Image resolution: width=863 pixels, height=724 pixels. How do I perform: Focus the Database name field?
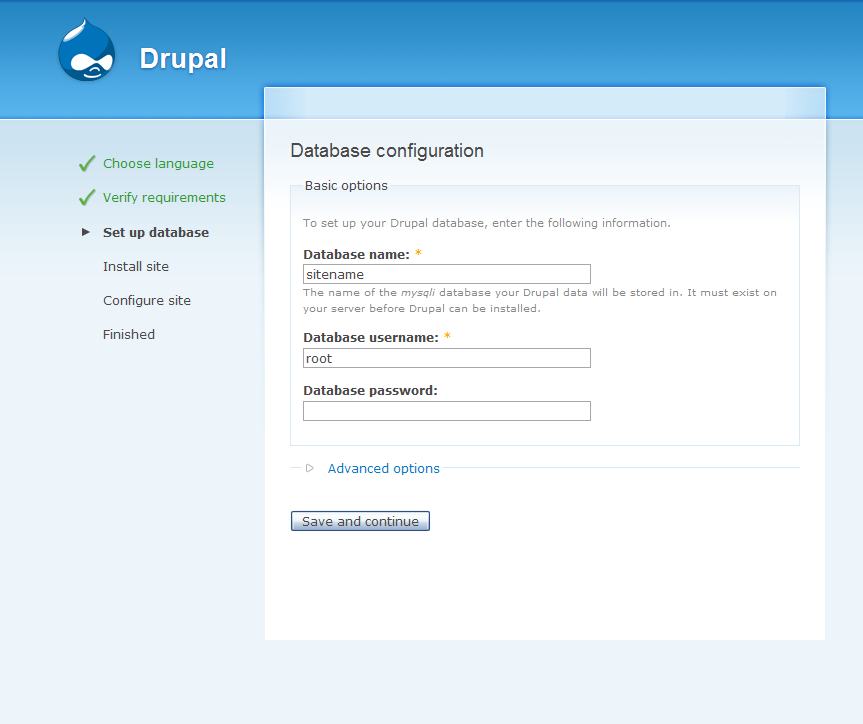pyautogui.click(x=447, y=274)
